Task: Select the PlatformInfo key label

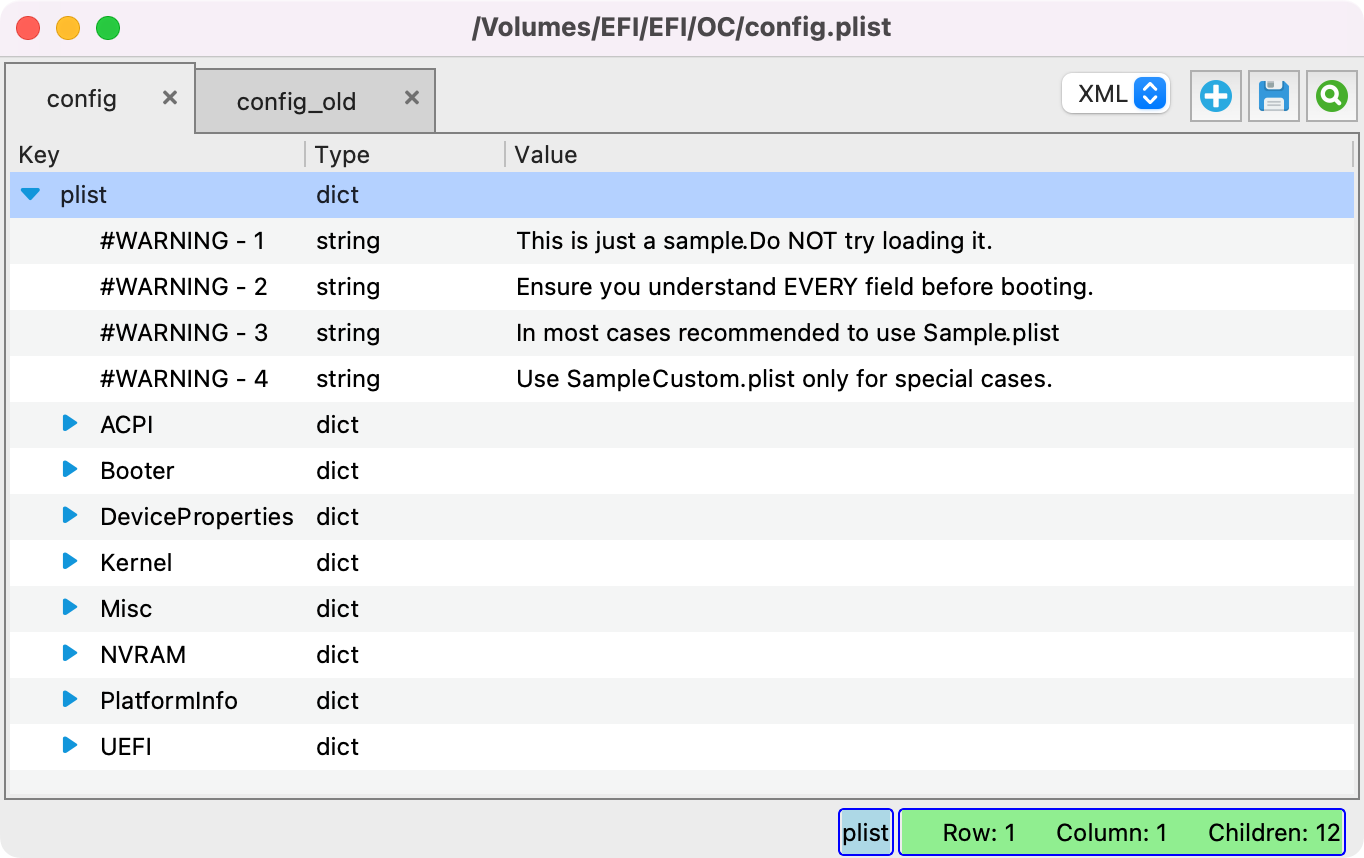Action: (169, 701)
